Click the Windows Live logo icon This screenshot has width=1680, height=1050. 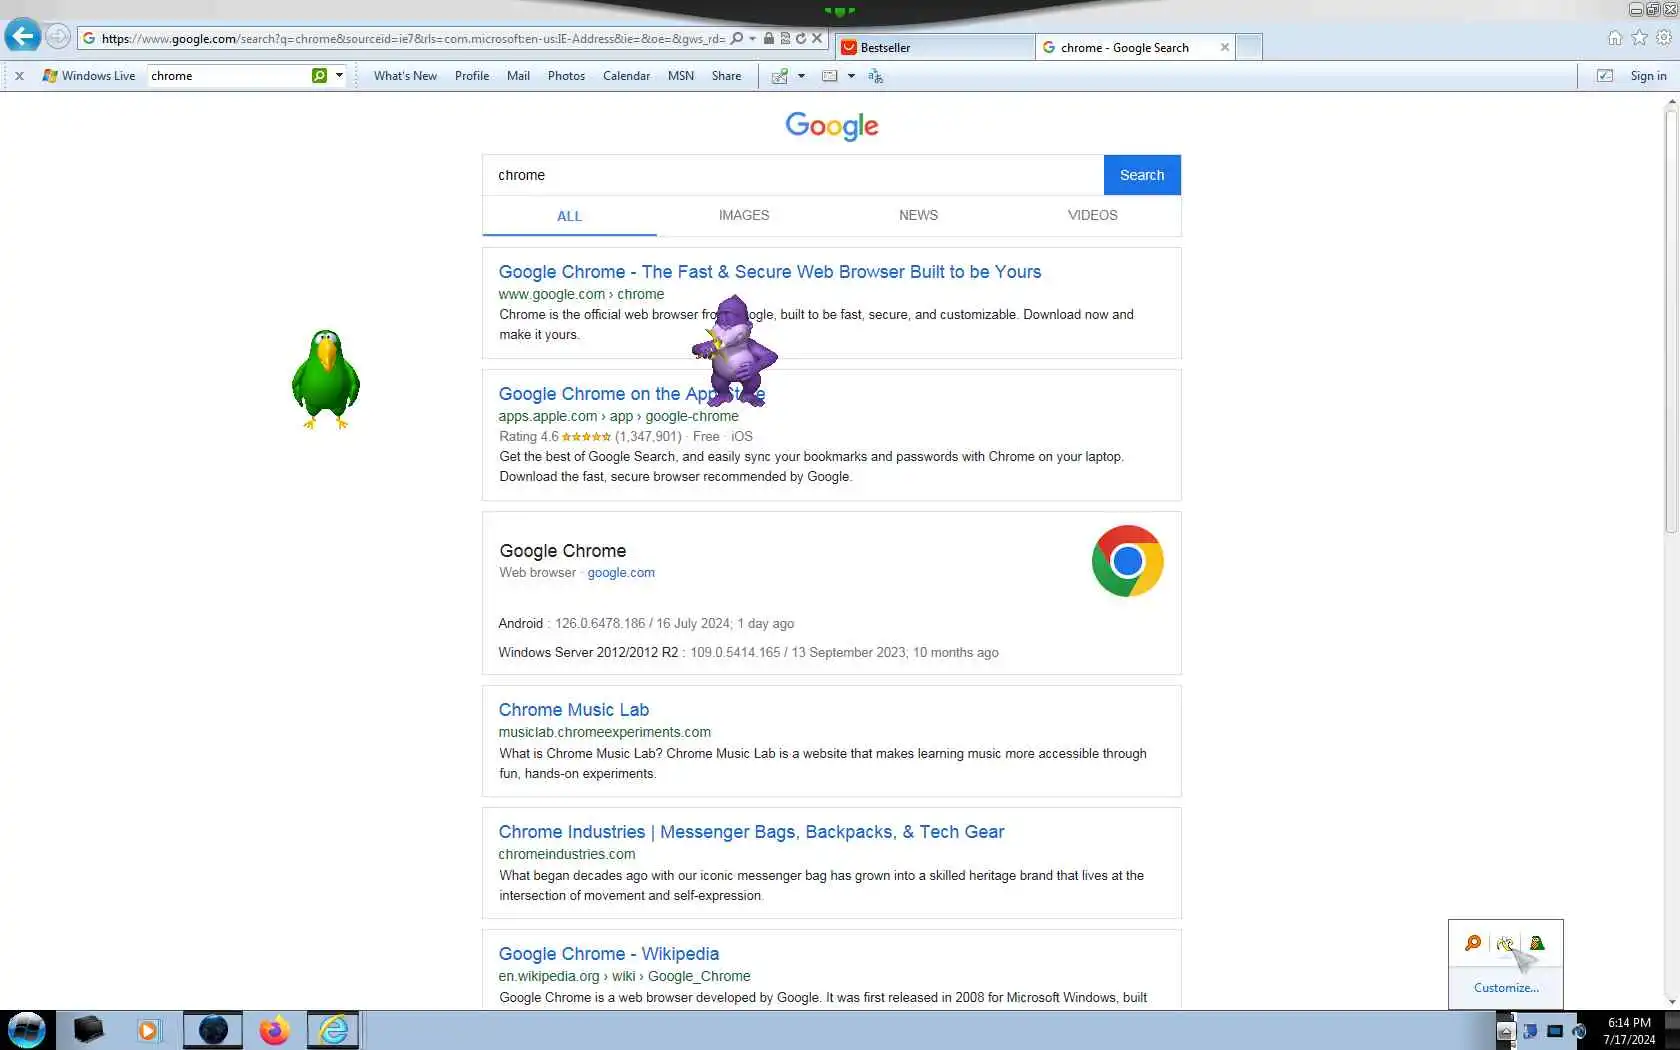click(x=50, y=76)
